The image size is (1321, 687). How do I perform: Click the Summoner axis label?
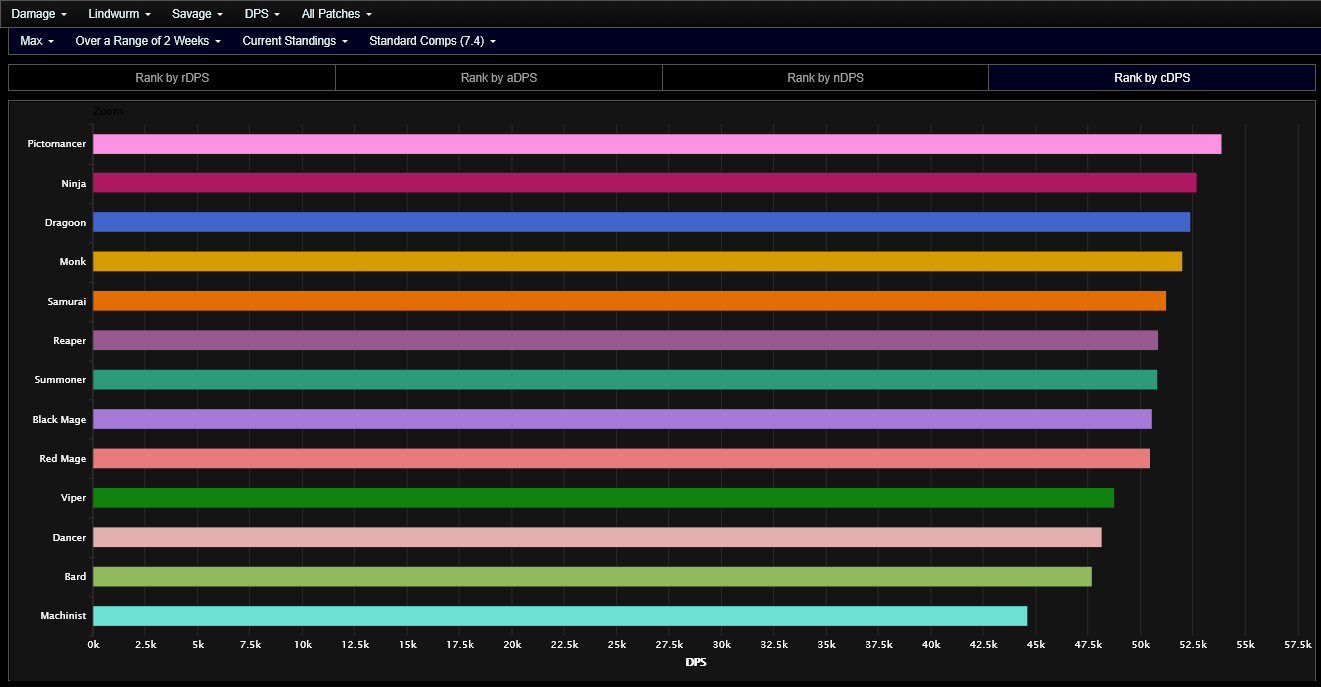(61, 380)
